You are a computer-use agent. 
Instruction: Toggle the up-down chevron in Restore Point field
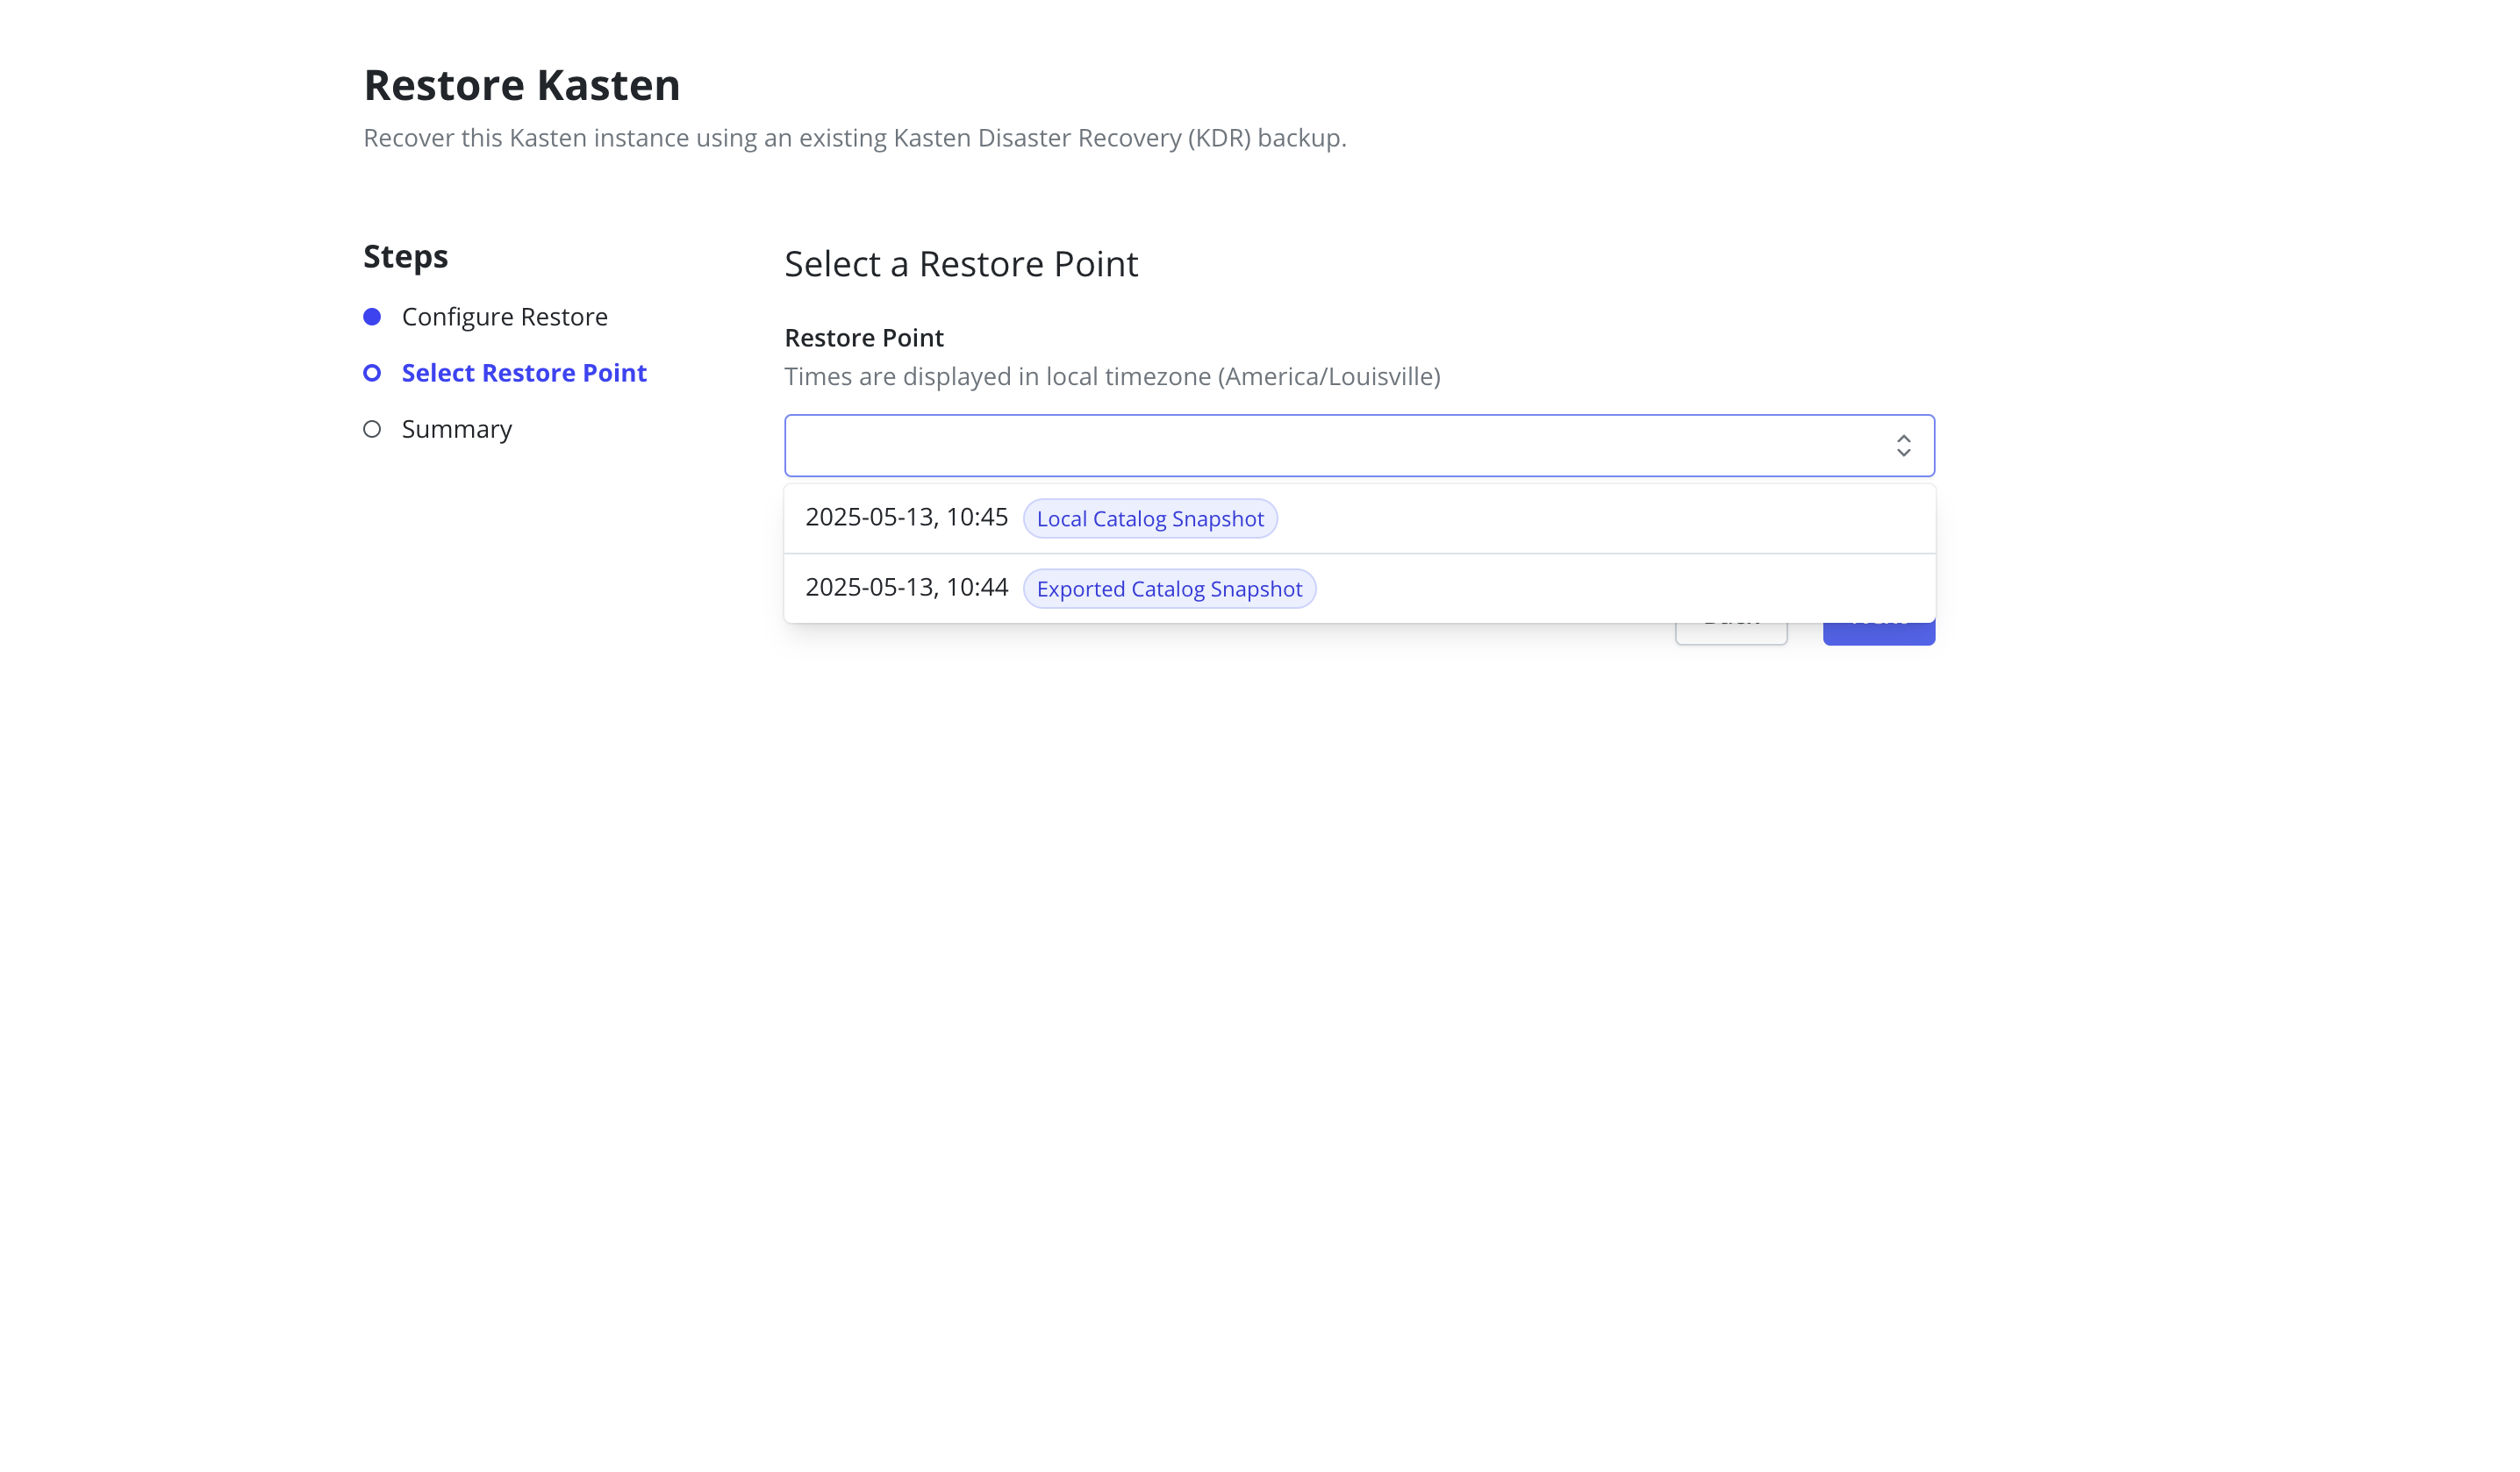click(1903, 445)
